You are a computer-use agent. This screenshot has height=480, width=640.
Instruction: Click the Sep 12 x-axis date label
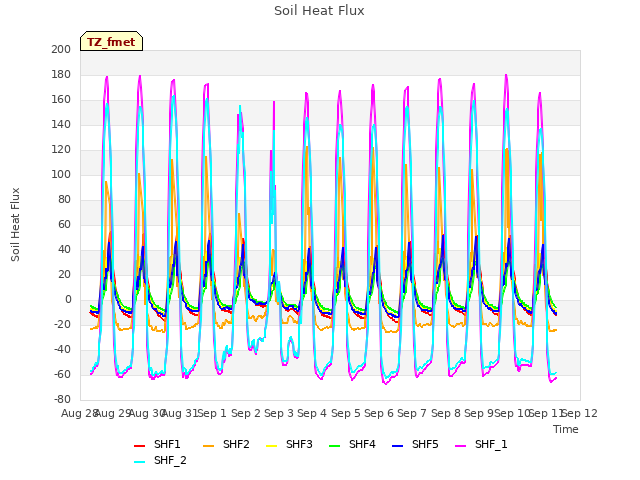click(x=580, y=413)
